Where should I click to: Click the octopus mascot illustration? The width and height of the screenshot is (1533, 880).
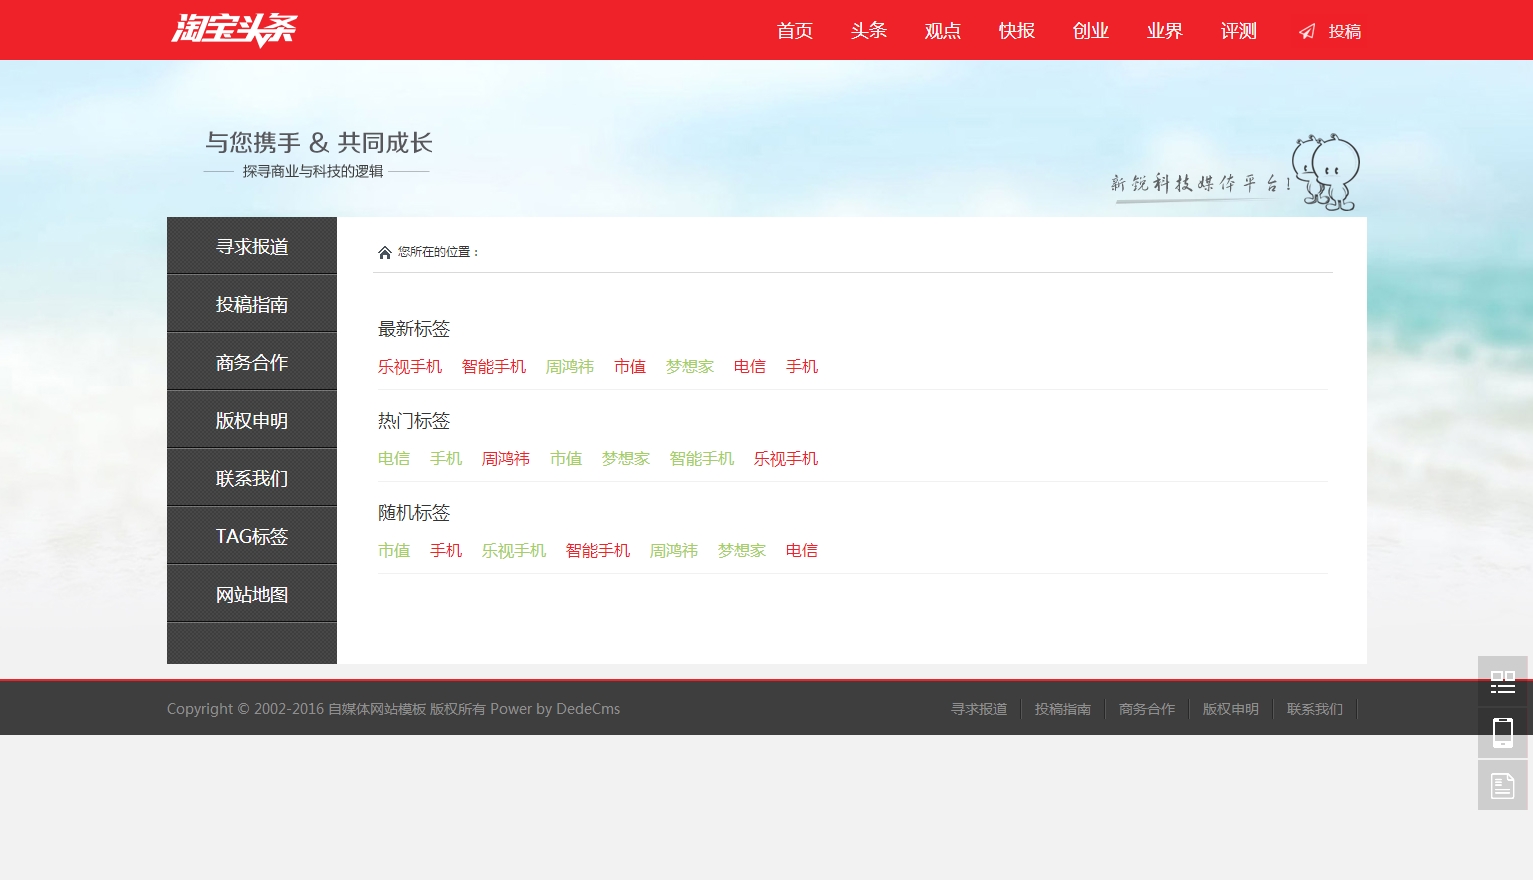pyautogui.click(x=1326, y=172)
